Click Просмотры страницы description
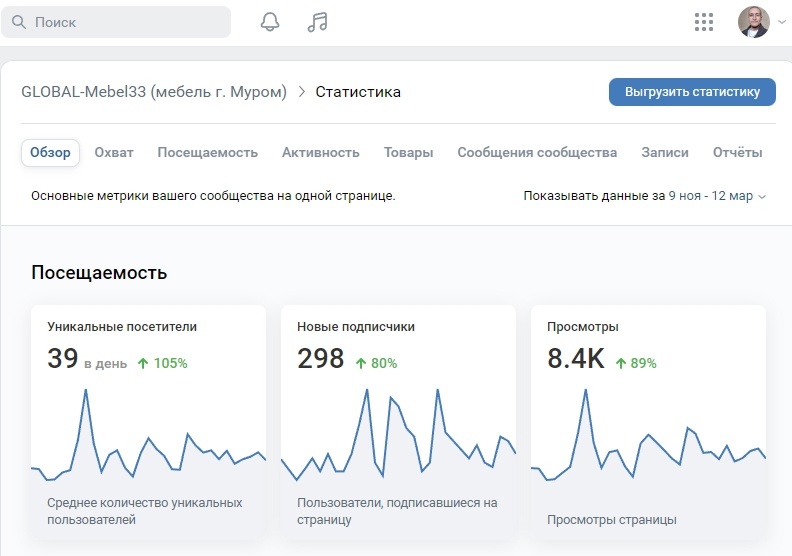792x556 pixels. (612, 520)
